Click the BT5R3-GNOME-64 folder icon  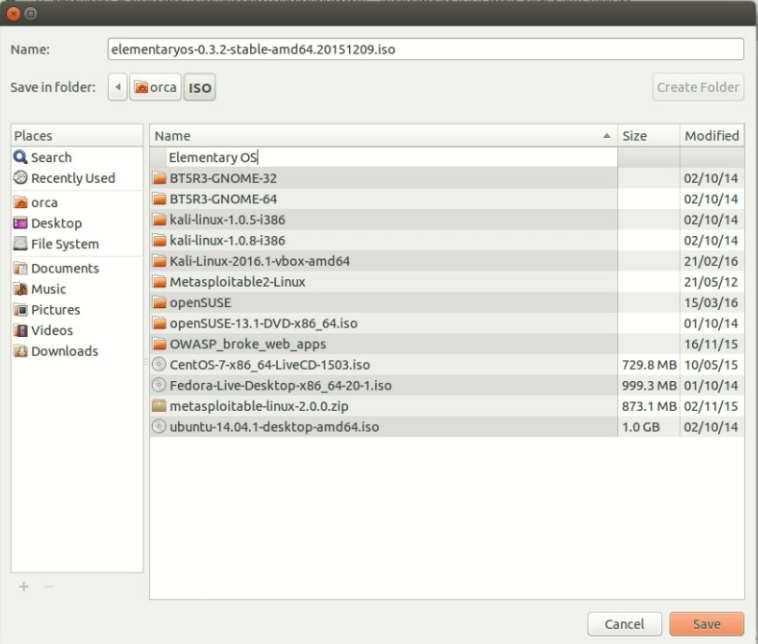tap(159, 199)
